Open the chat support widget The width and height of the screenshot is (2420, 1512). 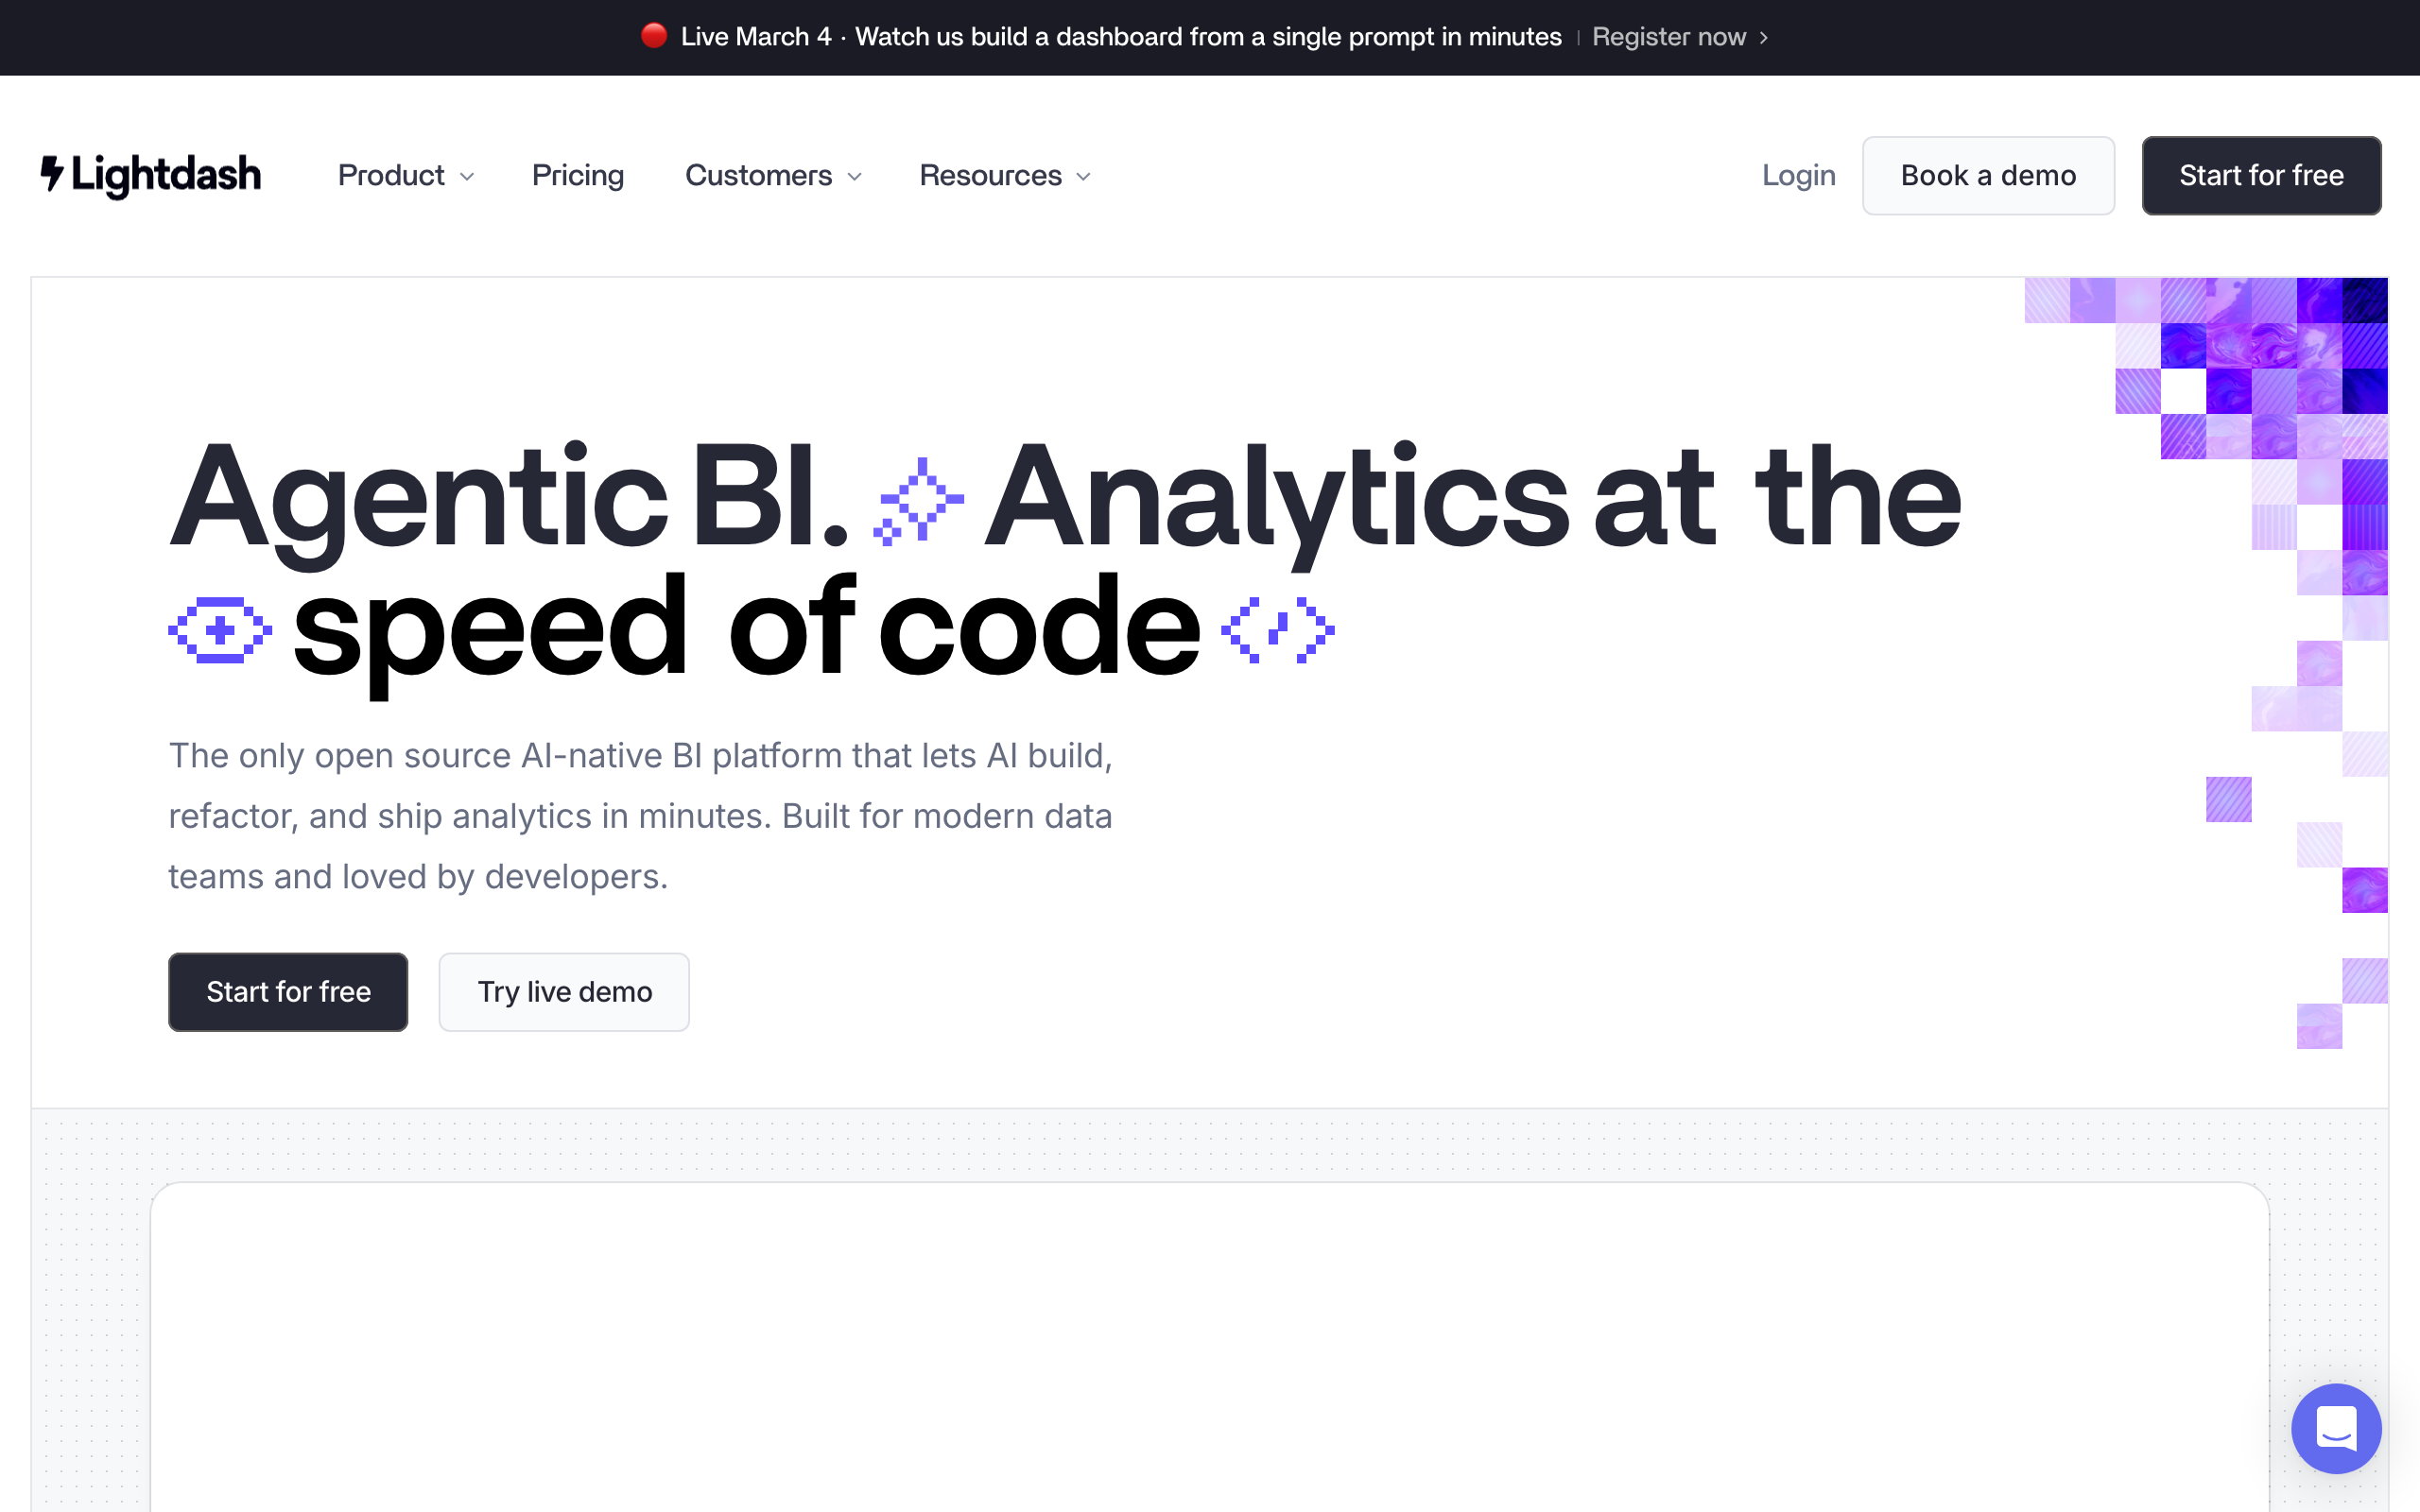click(2335, 1428)
